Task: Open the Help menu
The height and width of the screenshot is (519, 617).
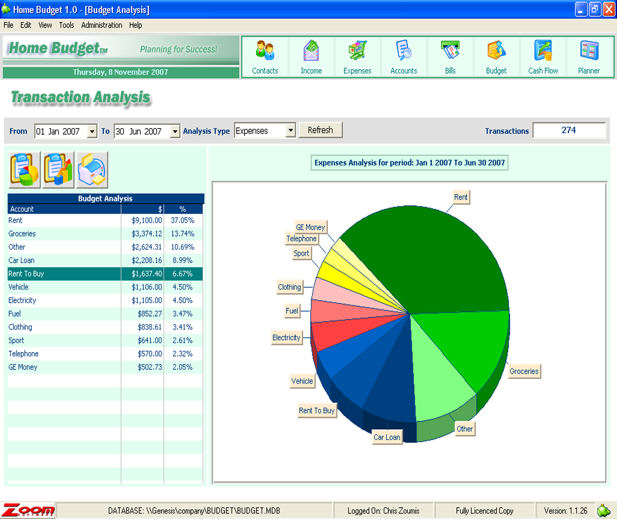Action: 135,25
